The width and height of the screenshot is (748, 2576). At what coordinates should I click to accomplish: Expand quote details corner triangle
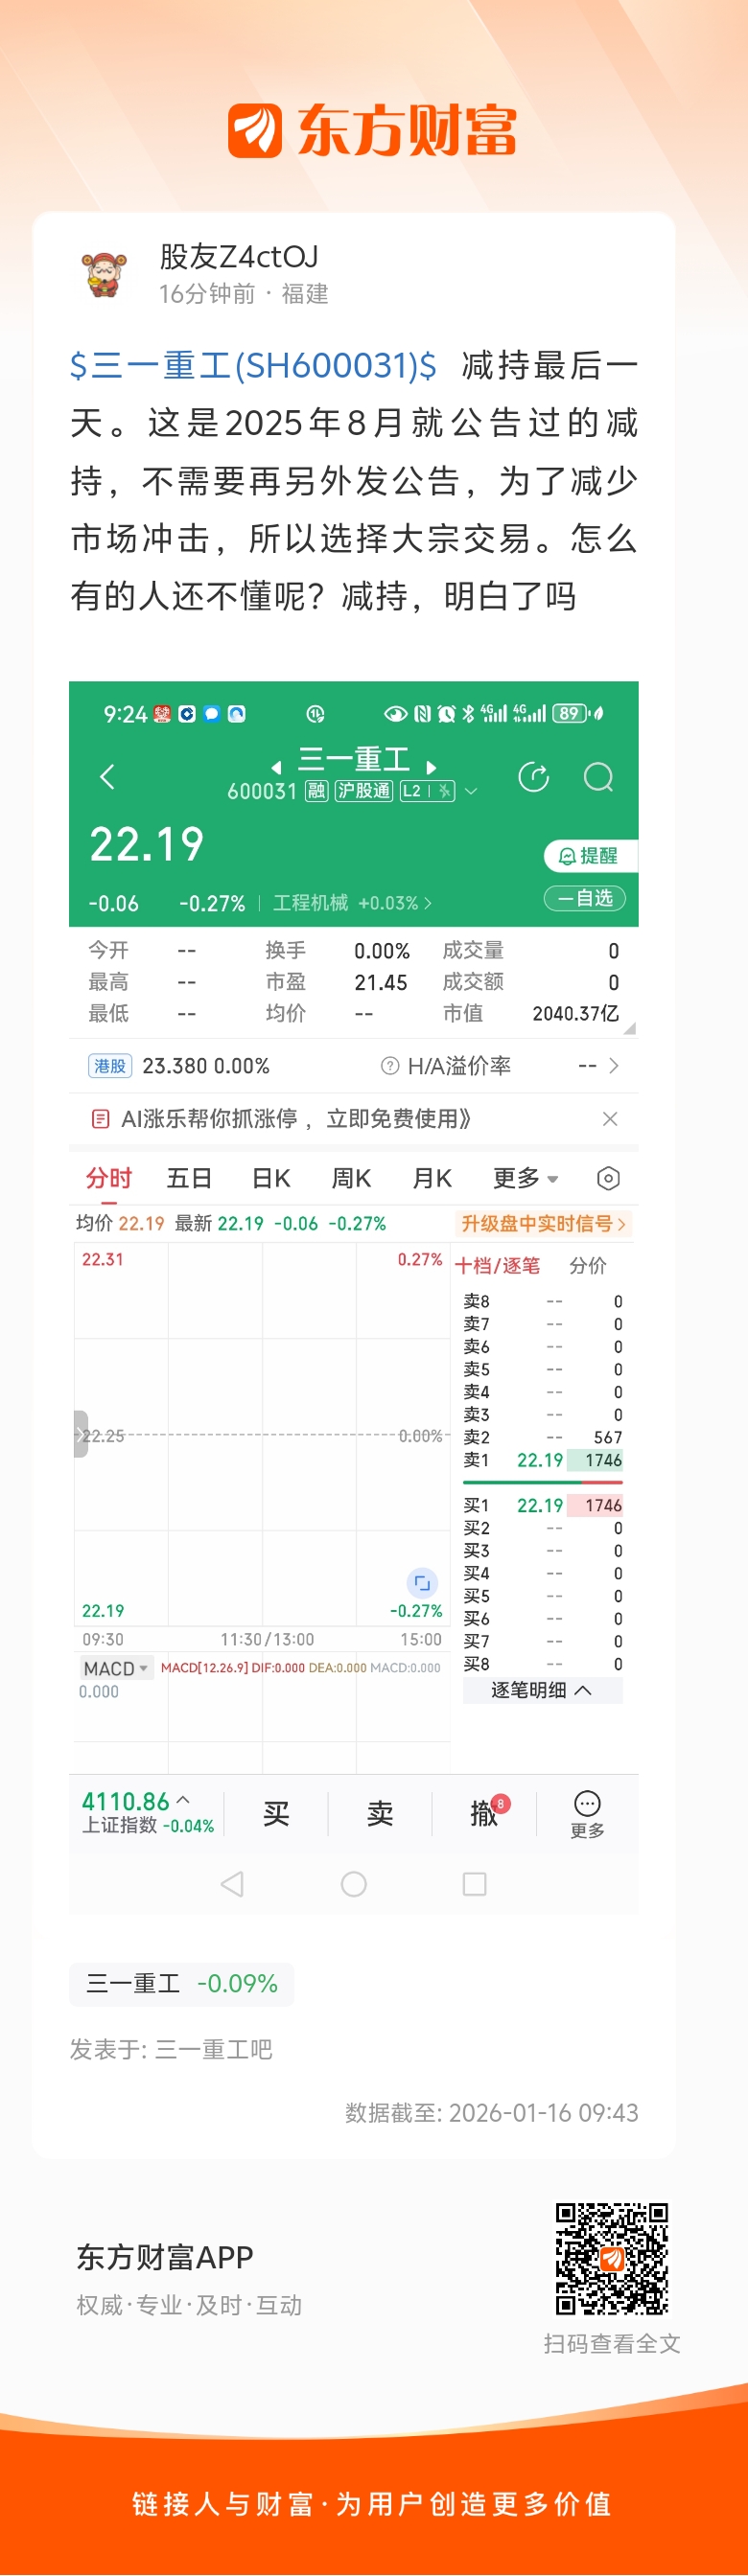[x=629, y=1027]
